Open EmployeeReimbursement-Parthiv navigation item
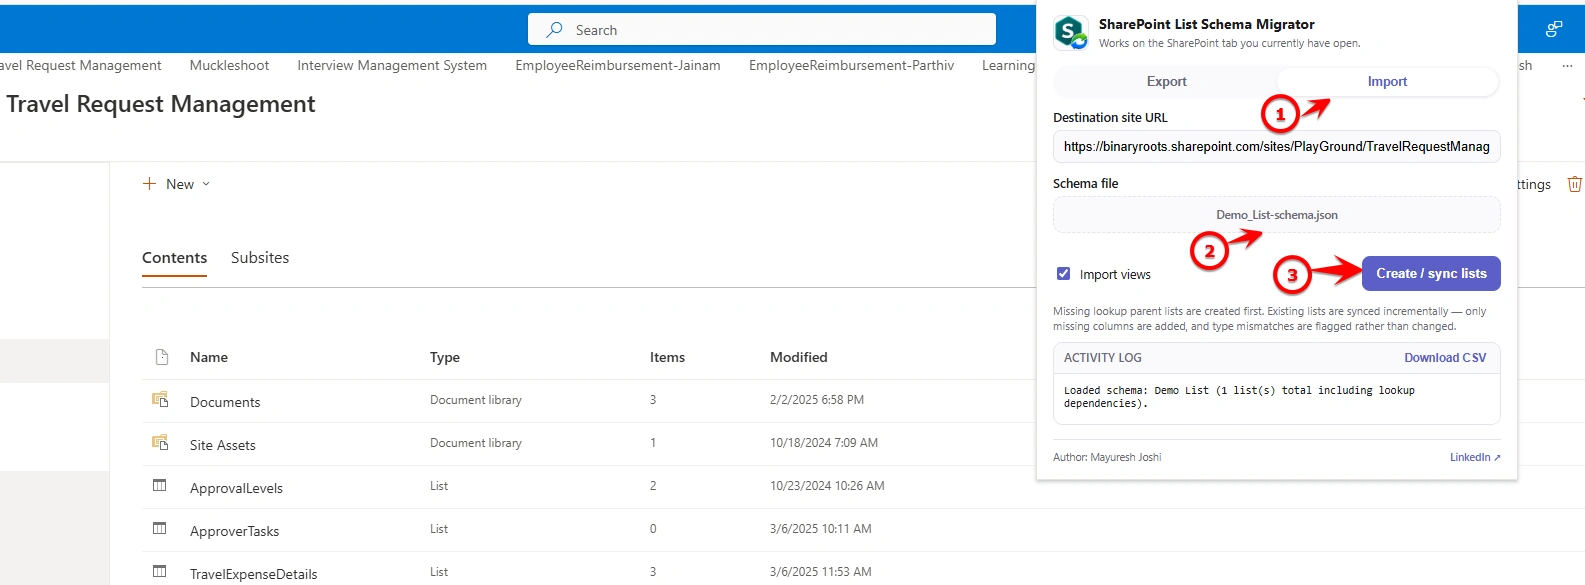Viewport: 1585px width, 585px height. coord(852,65)
